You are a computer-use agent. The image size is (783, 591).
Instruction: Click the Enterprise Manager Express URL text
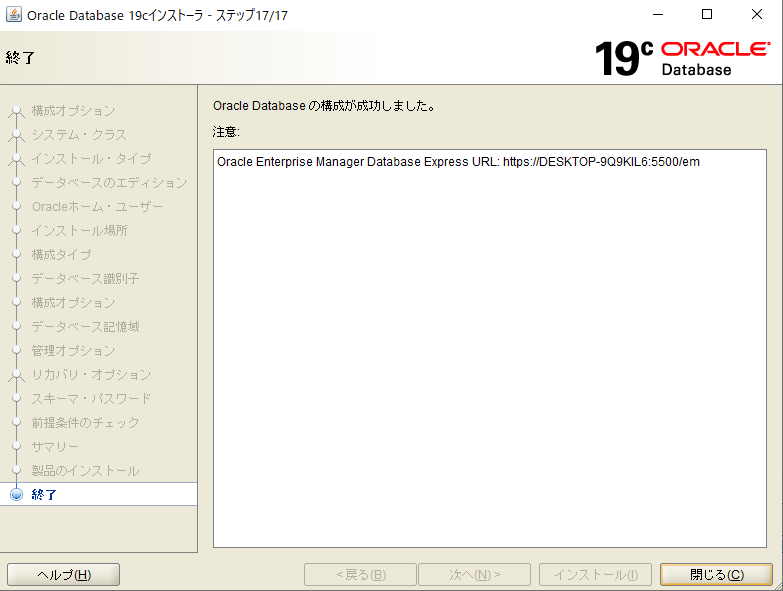(458, 162)
